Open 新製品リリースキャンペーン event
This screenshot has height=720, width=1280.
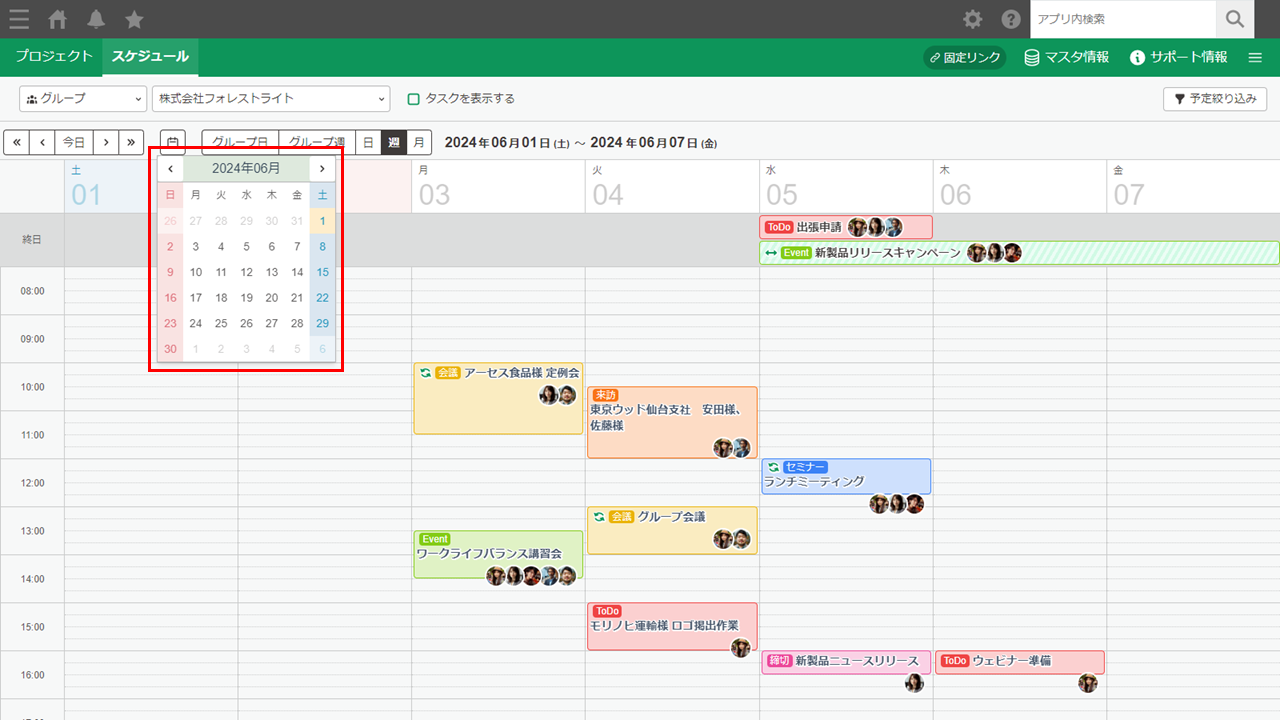click(x=1019, y=253)
